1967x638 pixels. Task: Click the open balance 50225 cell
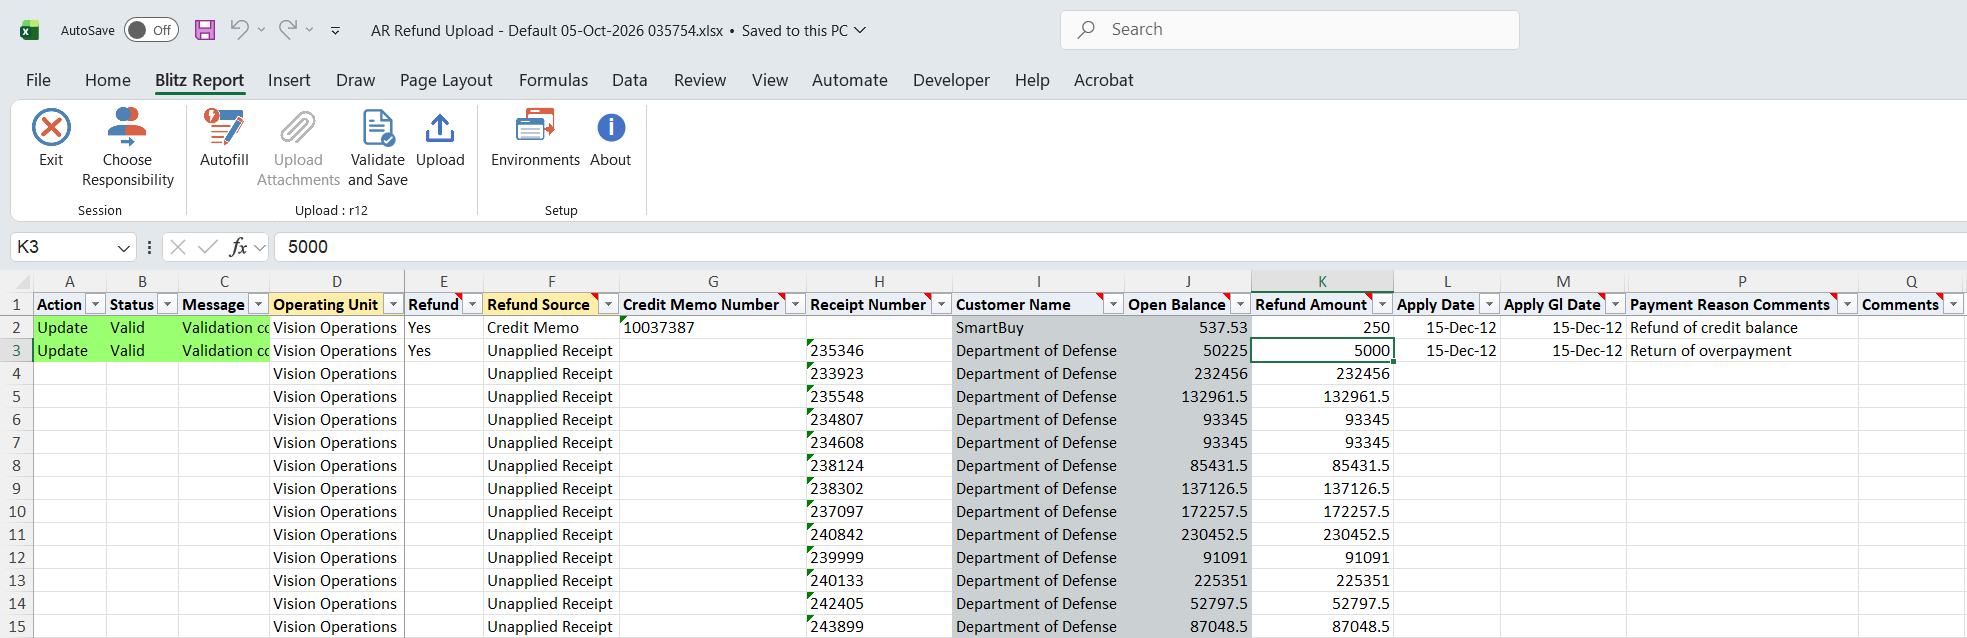coord(1188,350)
